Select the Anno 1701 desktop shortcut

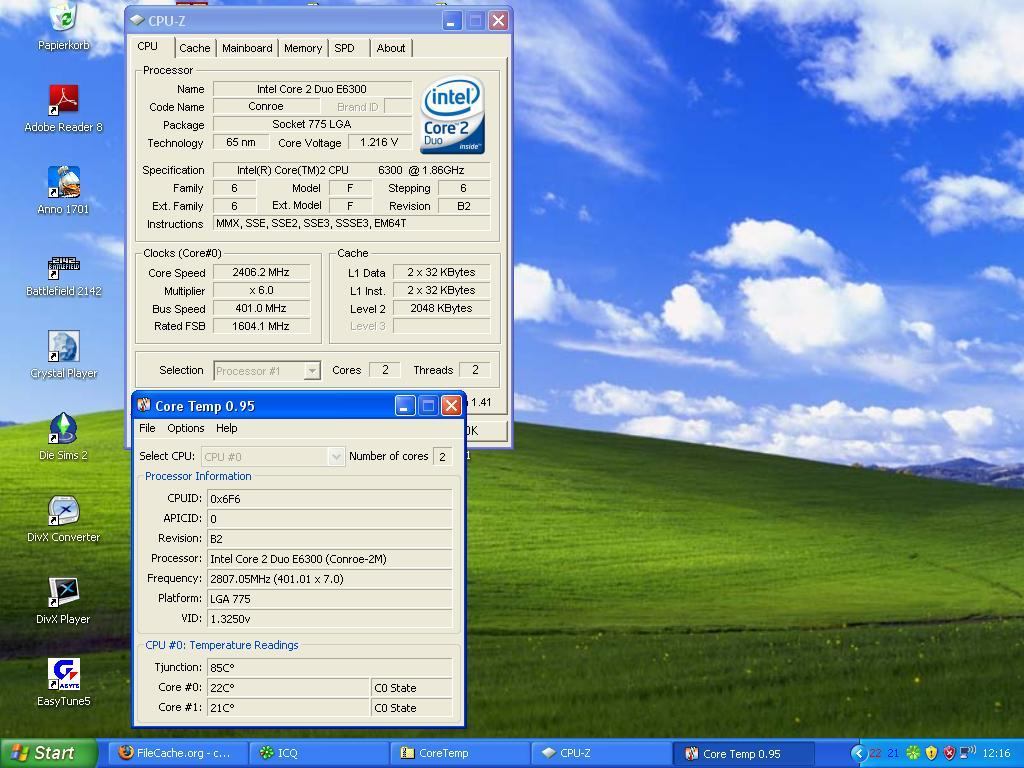click(63, 182)
